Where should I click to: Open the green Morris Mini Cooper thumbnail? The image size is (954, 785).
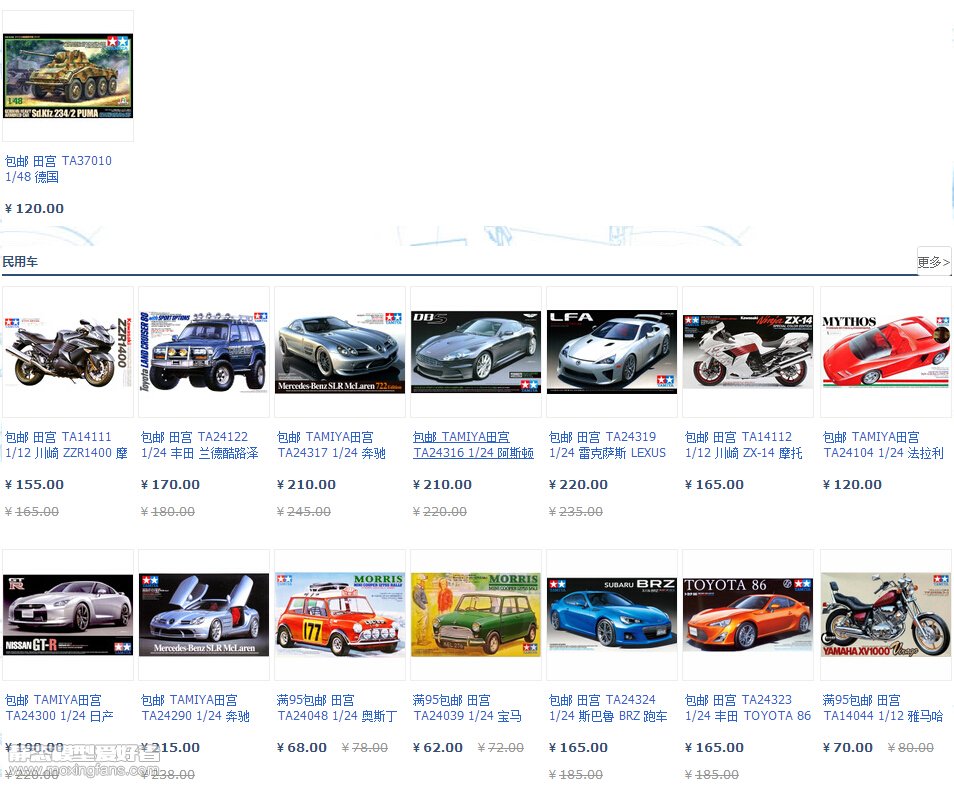coord(476,615)
